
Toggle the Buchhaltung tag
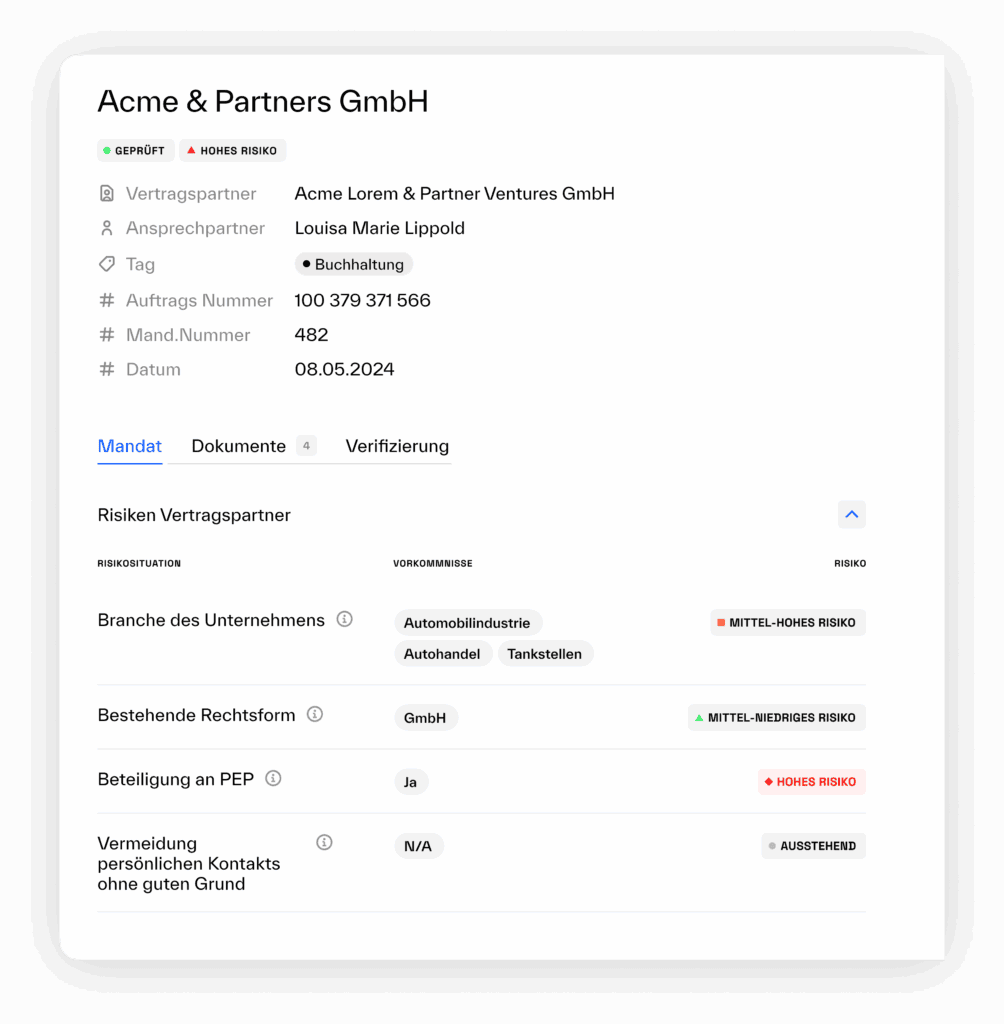coord(353,263)
